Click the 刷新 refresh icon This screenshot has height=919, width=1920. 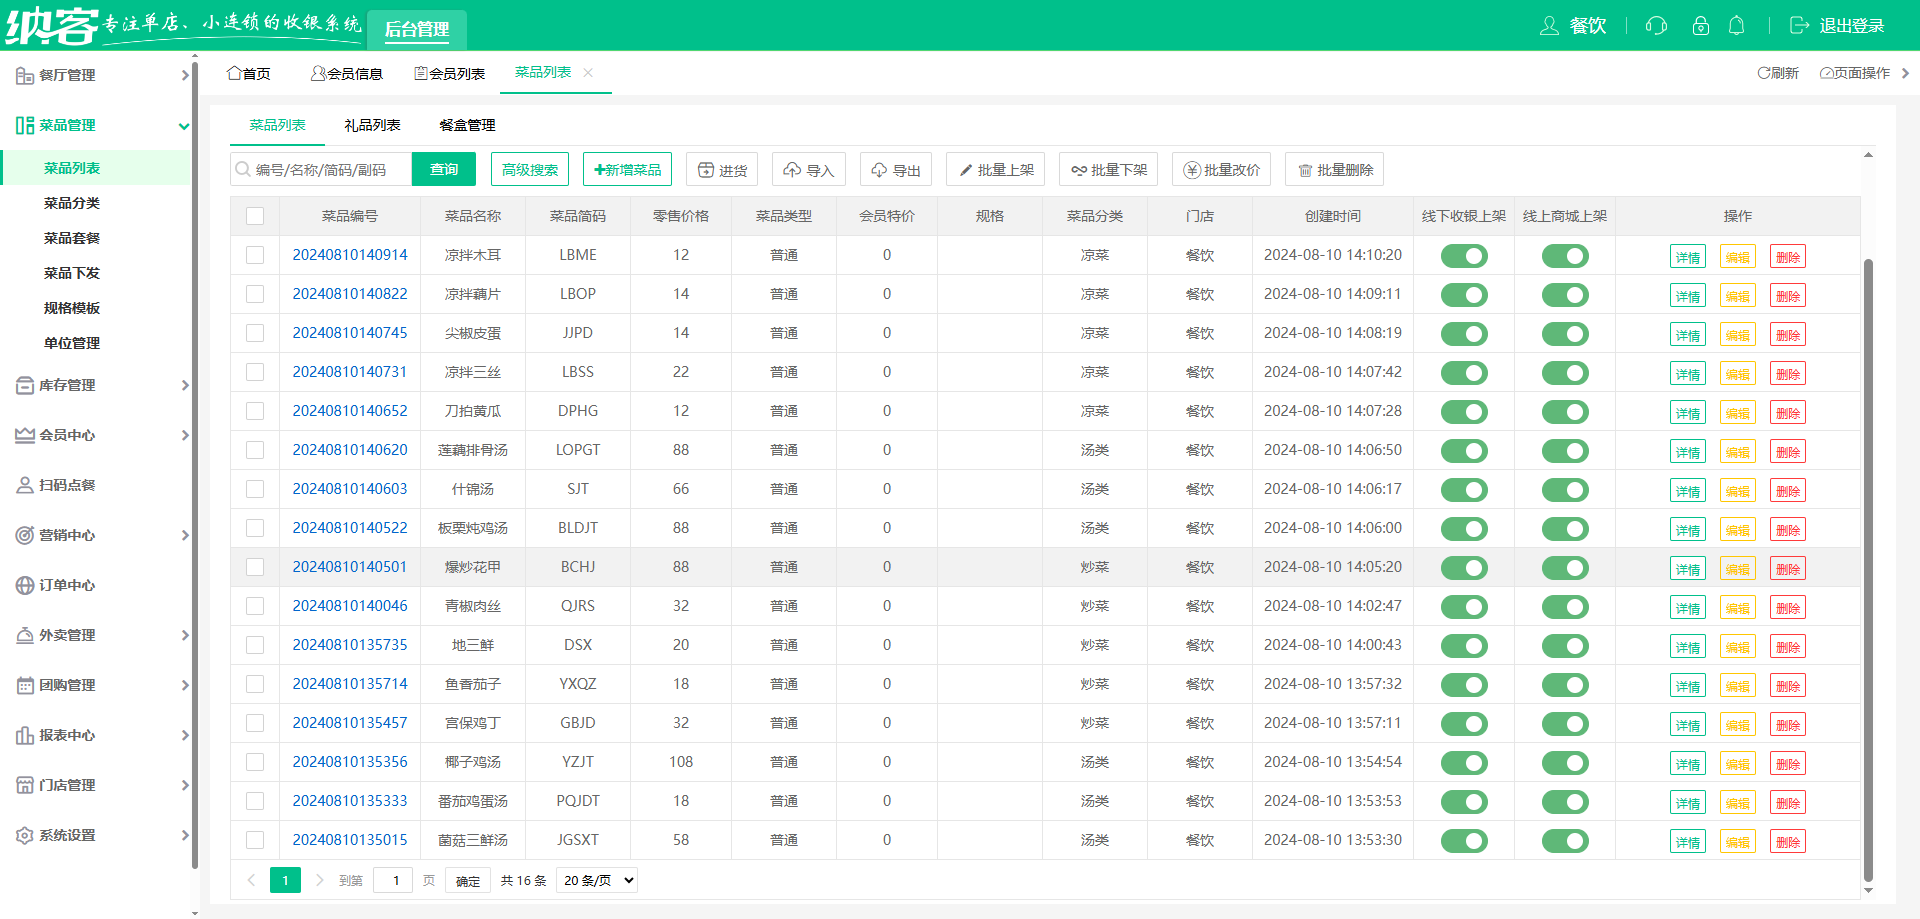1764,73
